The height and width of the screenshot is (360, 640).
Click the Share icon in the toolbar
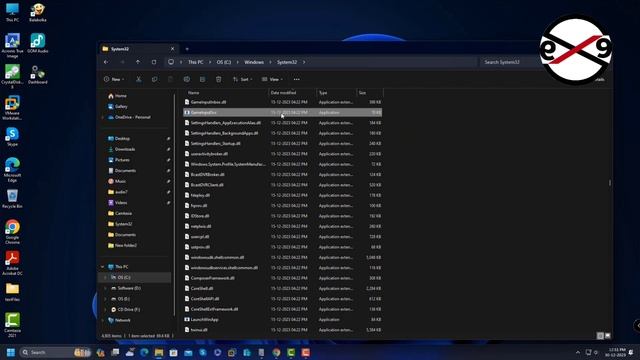coord(202,79)
